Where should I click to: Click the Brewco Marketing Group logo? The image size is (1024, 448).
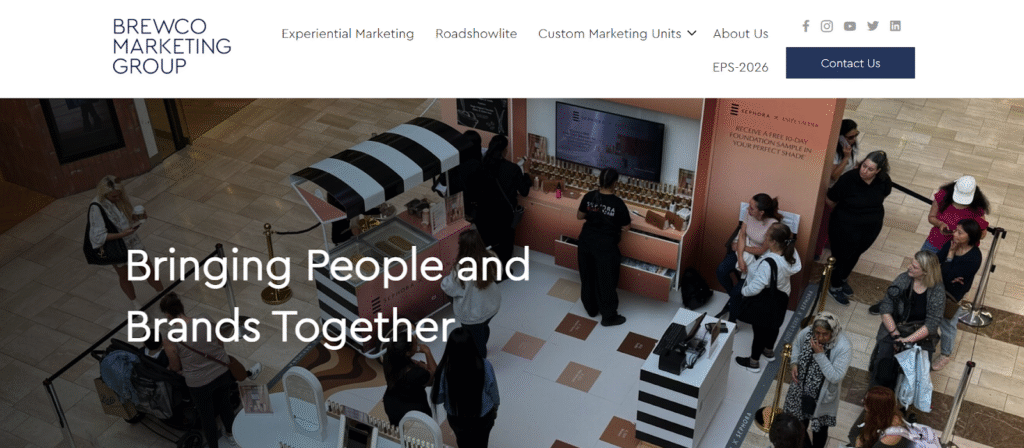[x=172, y=46]
